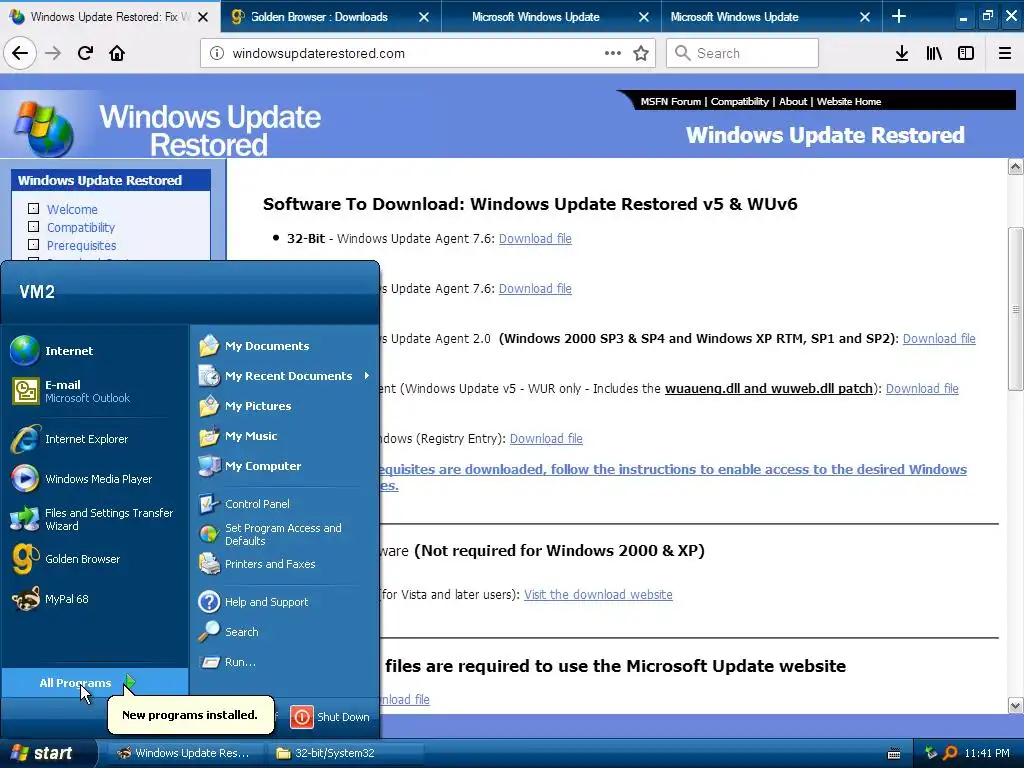Click the wuaueng.dll and wuweb.dll patch Download file
Screen dimensions: 1024x768
tap(921, 389)
